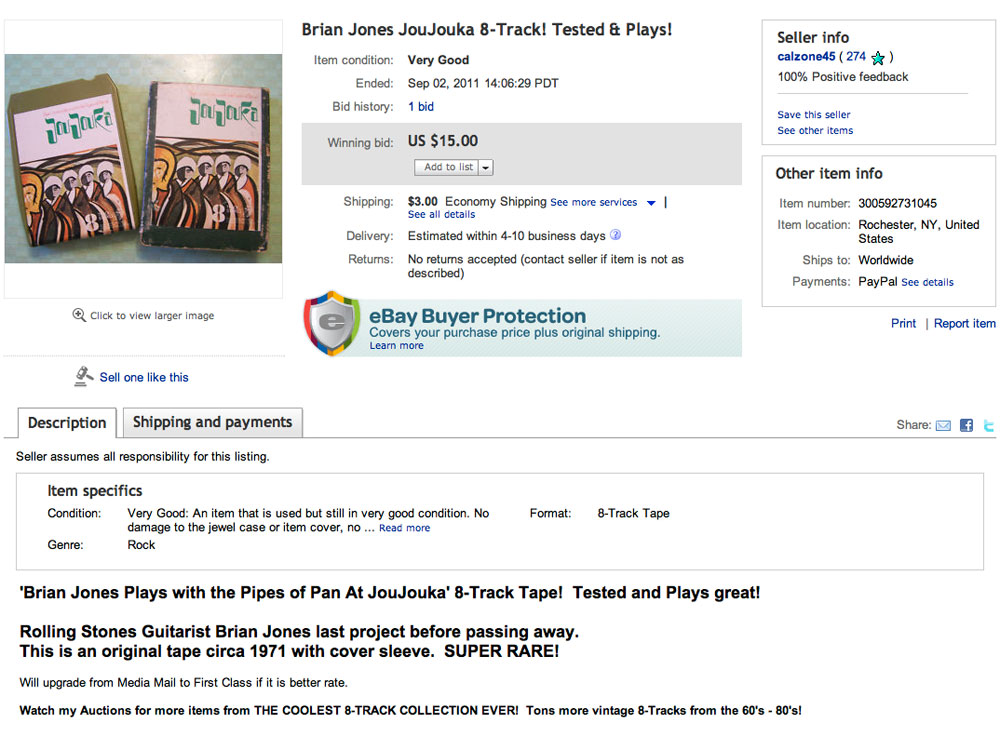Share listing on Twitter icon
The width and height of the screenshot is (1000, 750).
tap(988, 425)
